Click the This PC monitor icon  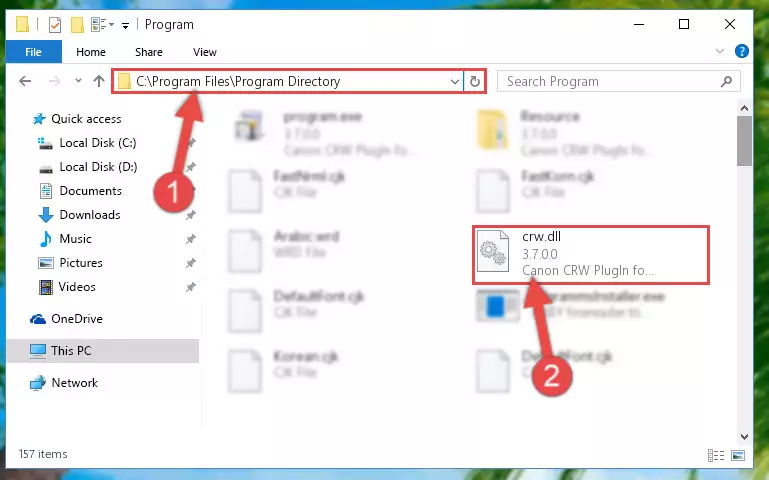(38, 351)
